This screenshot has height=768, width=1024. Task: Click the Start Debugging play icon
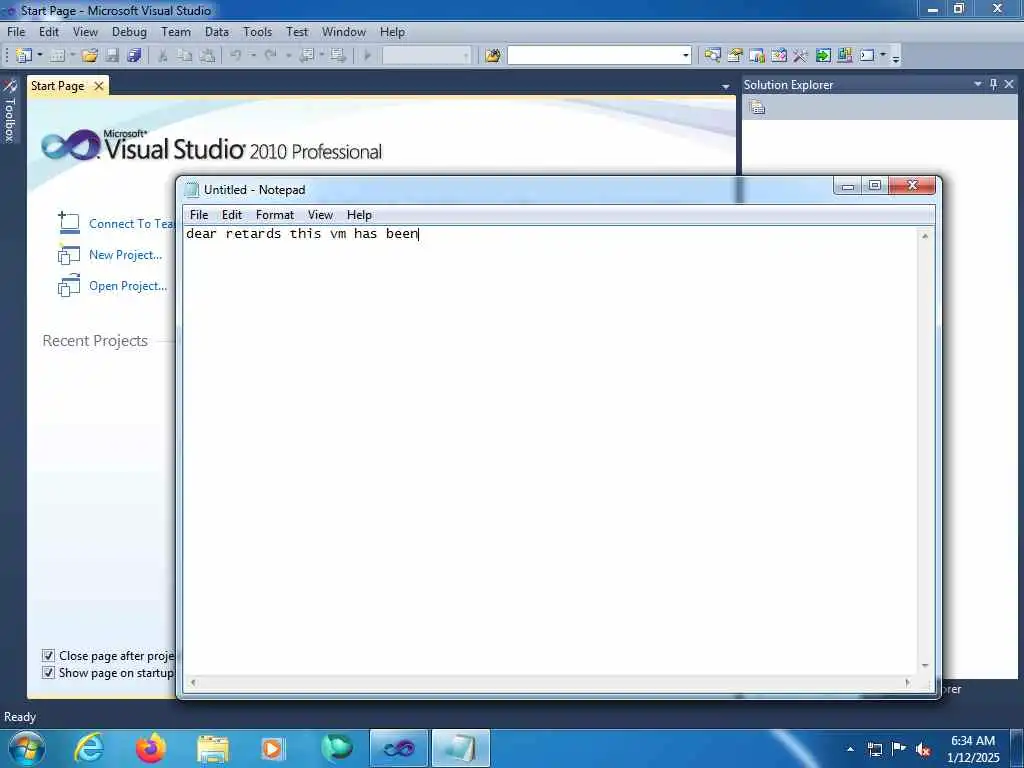368,56
